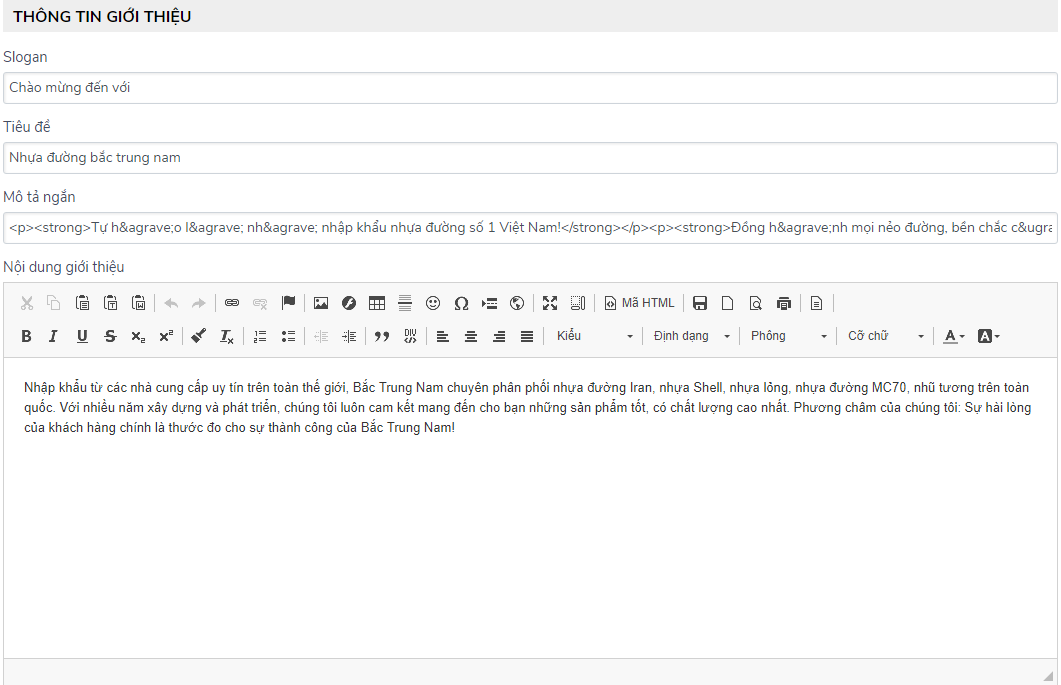Screen dimensions: 1061x685
Task: Toggle underline formatting
Action: 82,336
